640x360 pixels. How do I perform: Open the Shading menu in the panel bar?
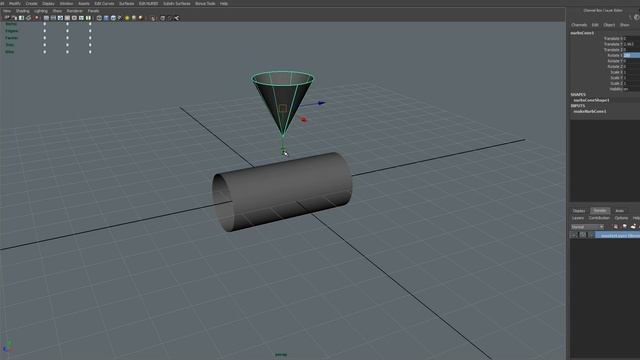pyautogui.click(x=22, y=11)
